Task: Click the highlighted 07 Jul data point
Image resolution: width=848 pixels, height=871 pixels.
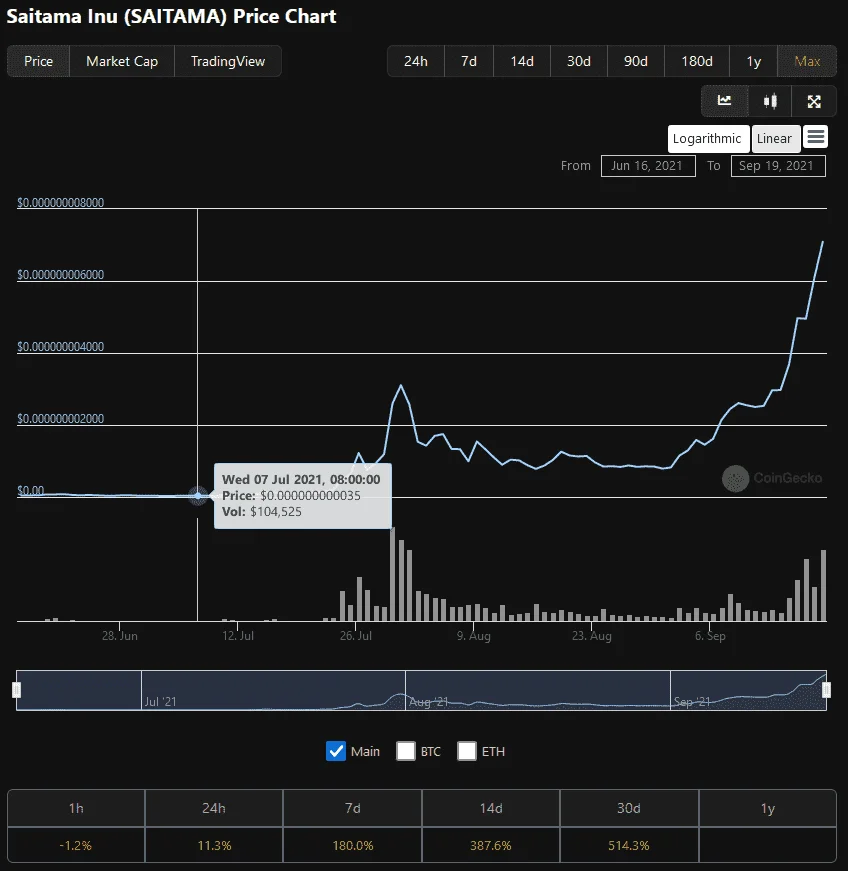Action: (198, 495)
